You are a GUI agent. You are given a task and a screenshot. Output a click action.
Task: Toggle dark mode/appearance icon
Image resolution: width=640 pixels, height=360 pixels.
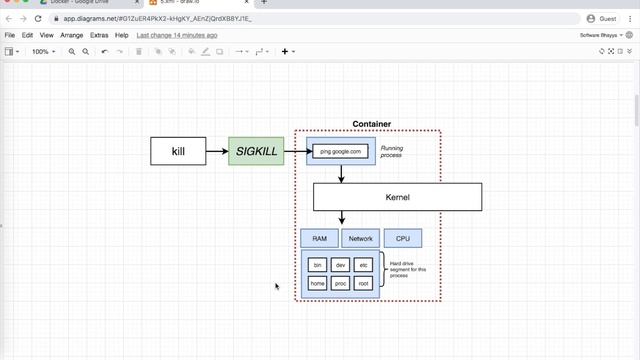602,51
